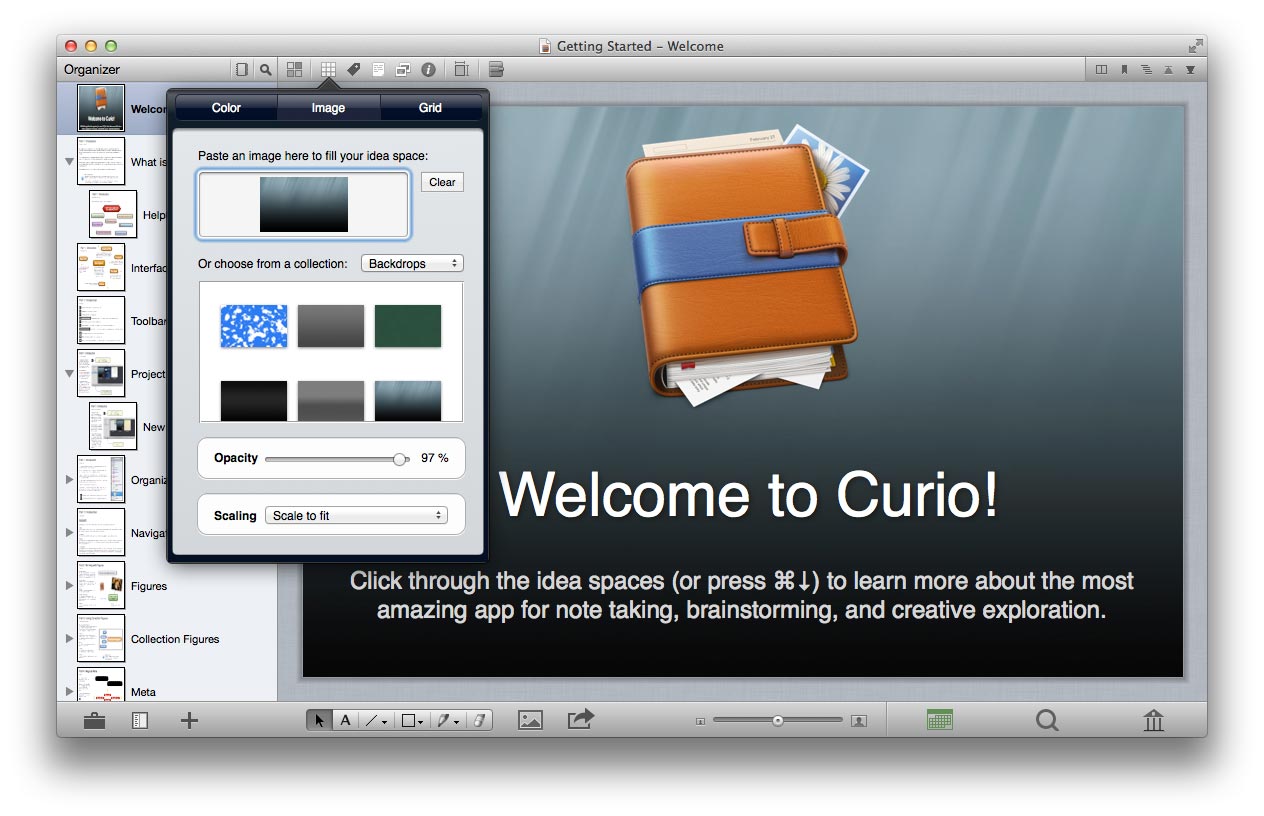Click the small zoom-out icon beside zoom slider
Image resolution: width=1264 pixels, height=816 pixels.
(700, 721)
